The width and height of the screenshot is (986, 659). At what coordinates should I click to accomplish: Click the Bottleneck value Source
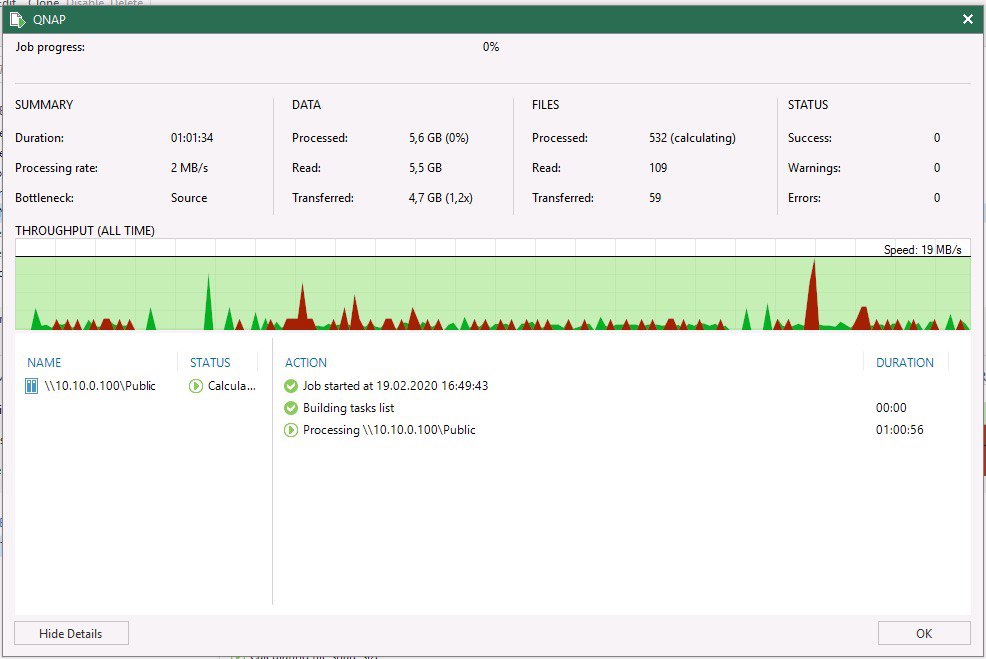(x=189, y=197)
